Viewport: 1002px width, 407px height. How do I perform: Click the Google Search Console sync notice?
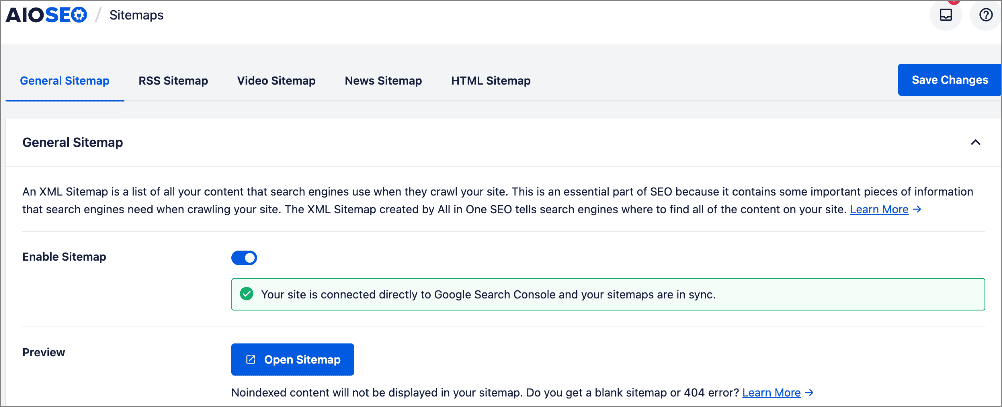(x=488, y=294)
